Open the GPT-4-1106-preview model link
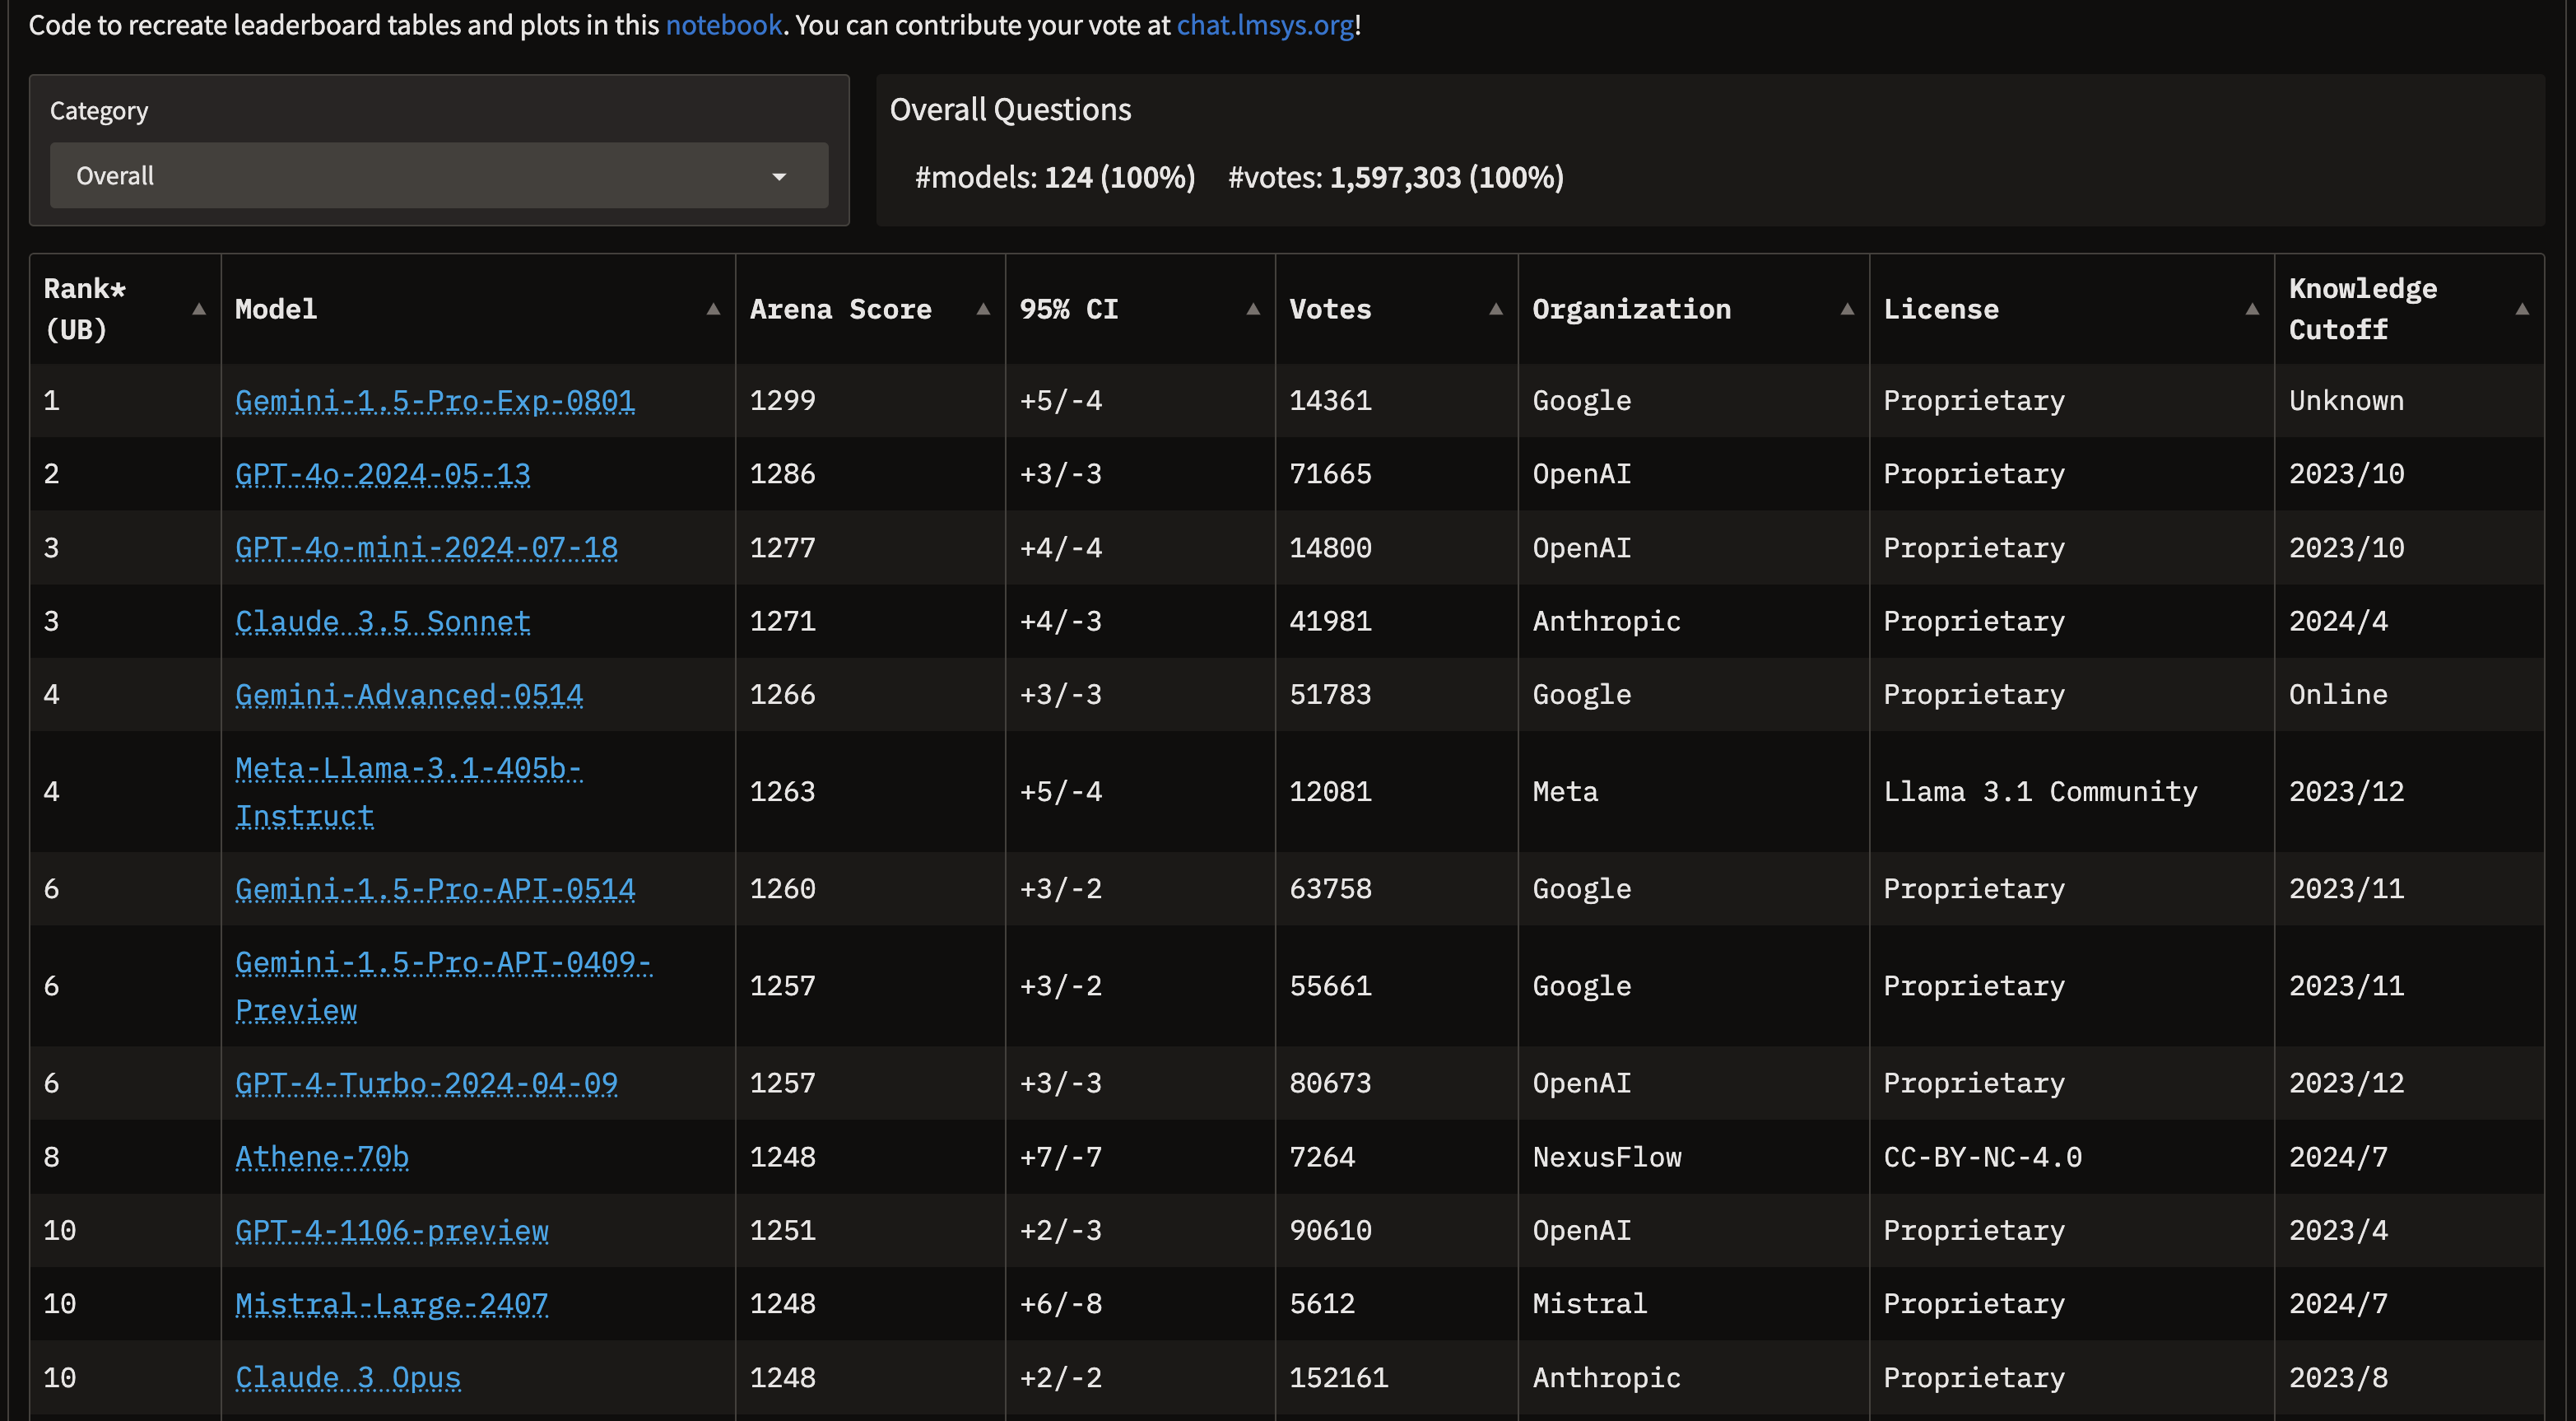This screenshot has width=2576, height=1421. click(x=391, y=1231)
